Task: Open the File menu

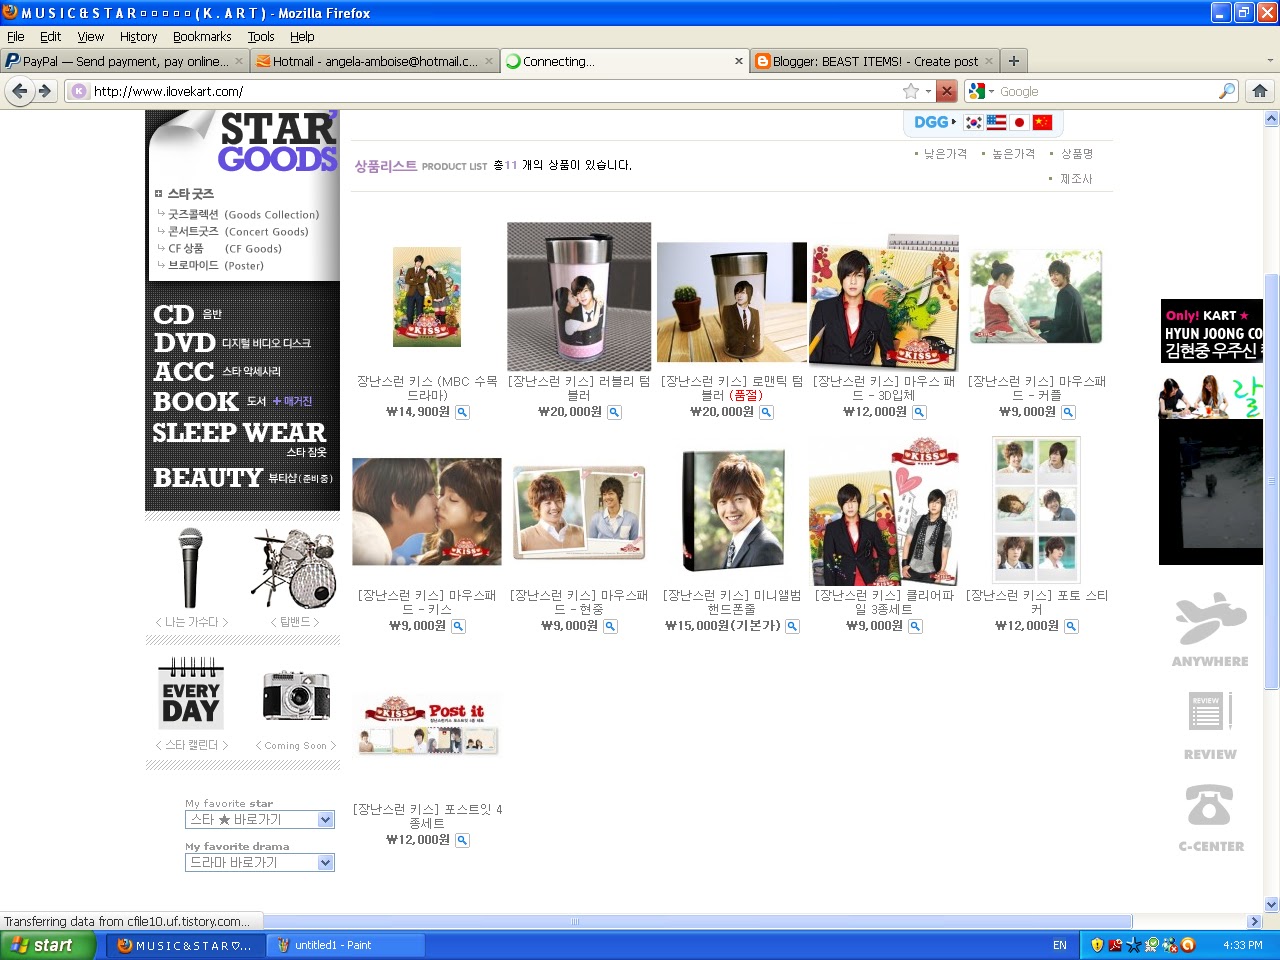Action: [15, 37]
